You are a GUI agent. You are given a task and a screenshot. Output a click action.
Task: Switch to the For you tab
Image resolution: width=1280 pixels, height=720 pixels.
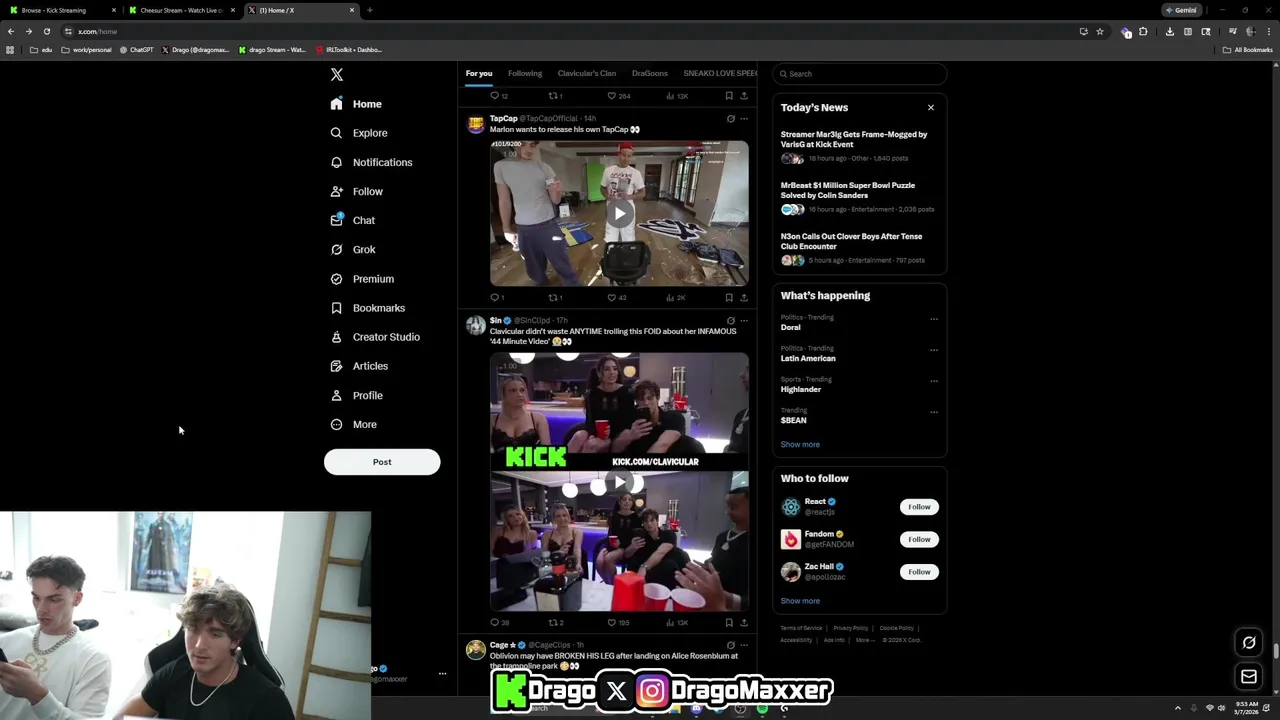click(479, 73)
